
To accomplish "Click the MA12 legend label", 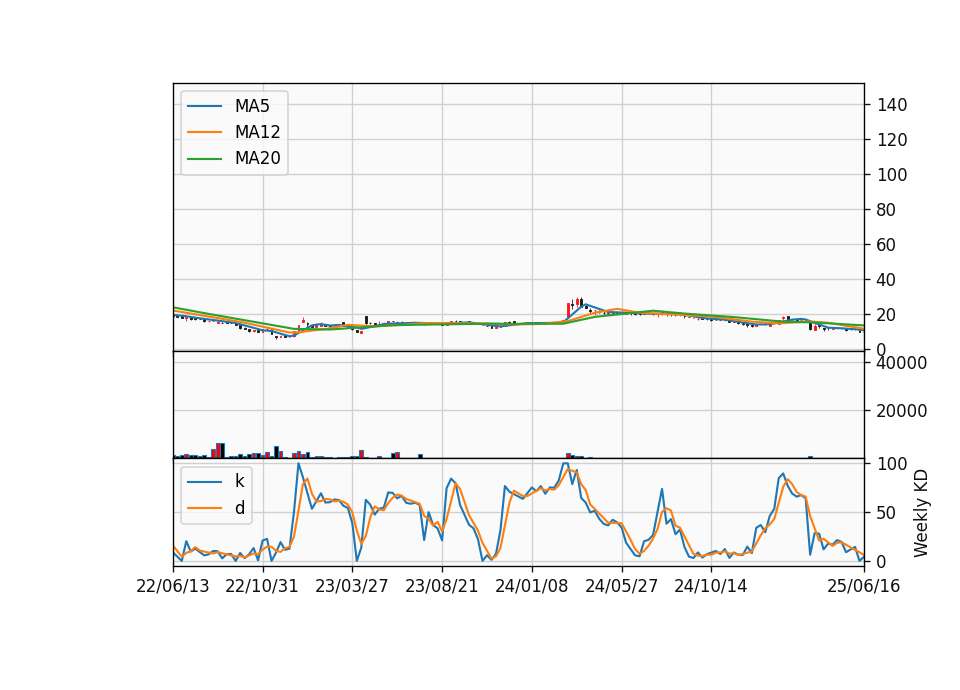I will tap(257, 132).
